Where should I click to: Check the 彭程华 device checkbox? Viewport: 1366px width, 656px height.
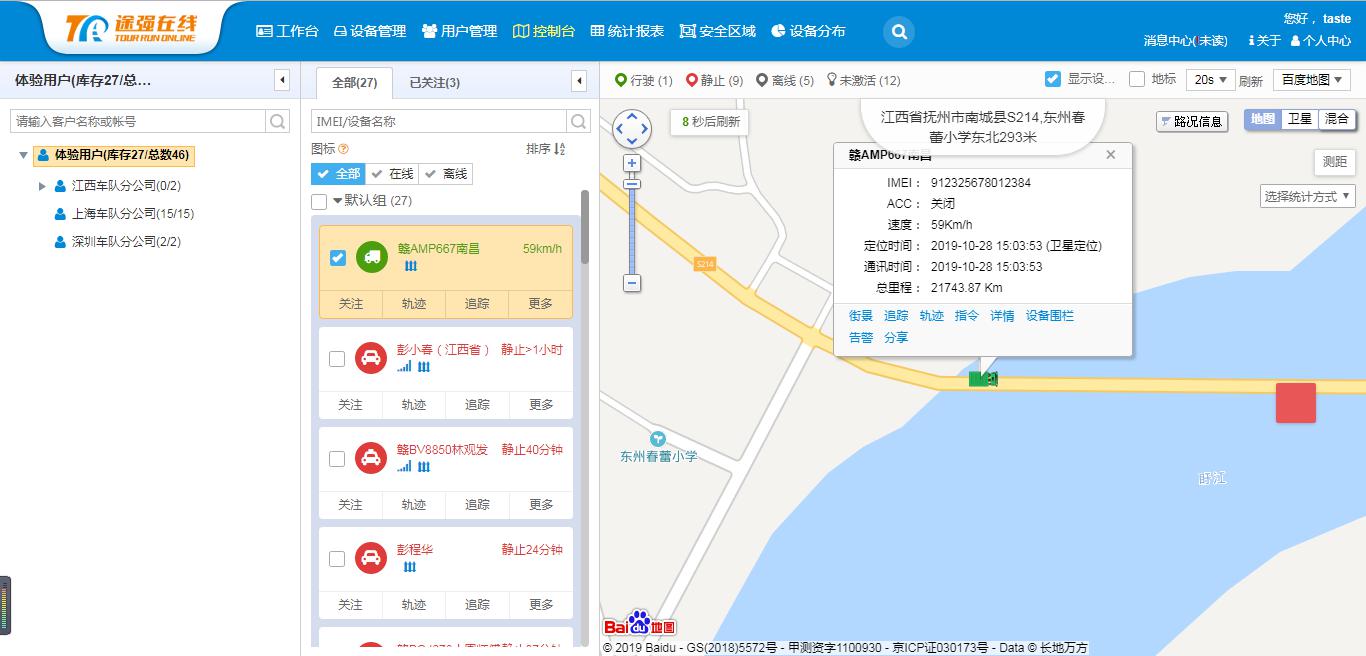pos(337,559)
